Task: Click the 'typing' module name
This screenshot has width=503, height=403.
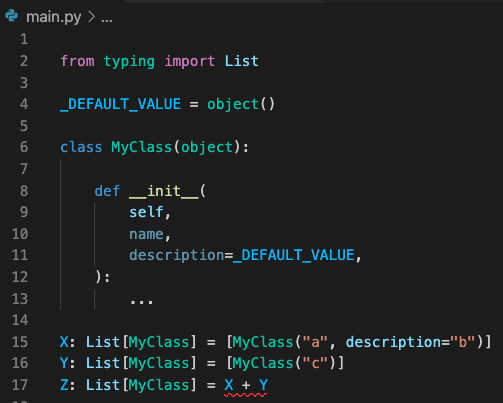Action: pyautogui.click(x=129, y=62)
